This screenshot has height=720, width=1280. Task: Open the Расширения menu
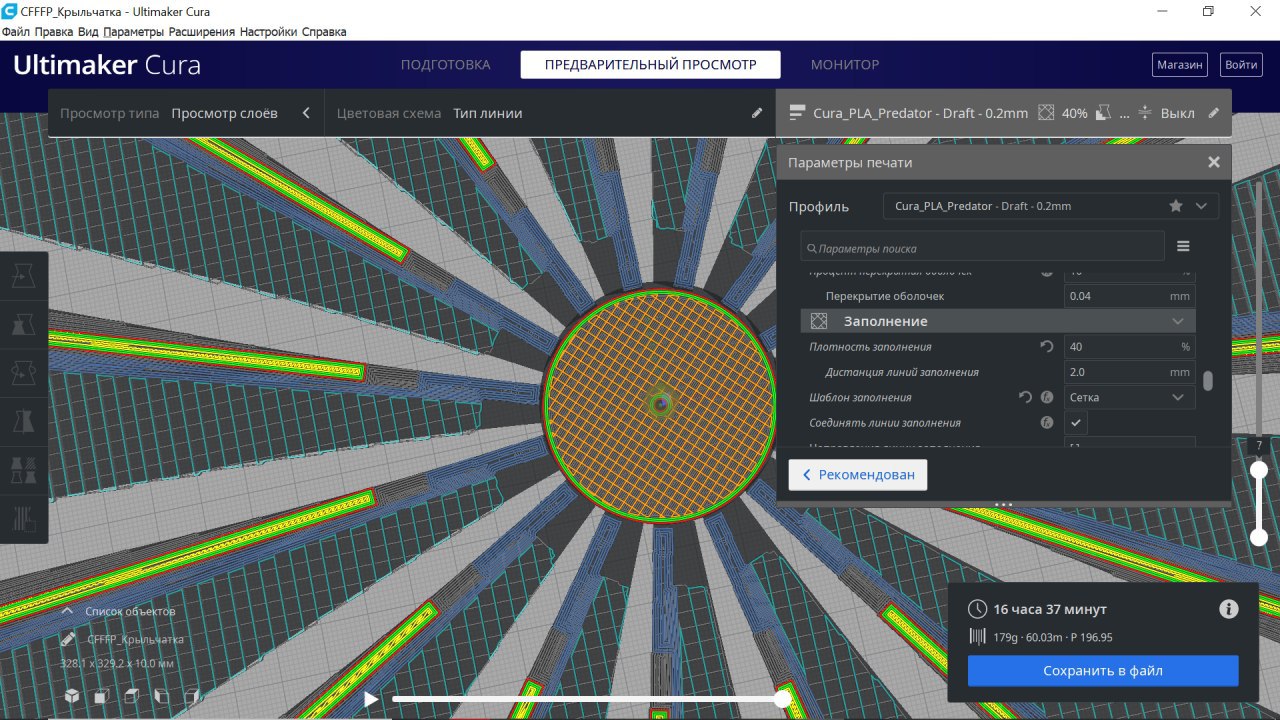(202, 32)
